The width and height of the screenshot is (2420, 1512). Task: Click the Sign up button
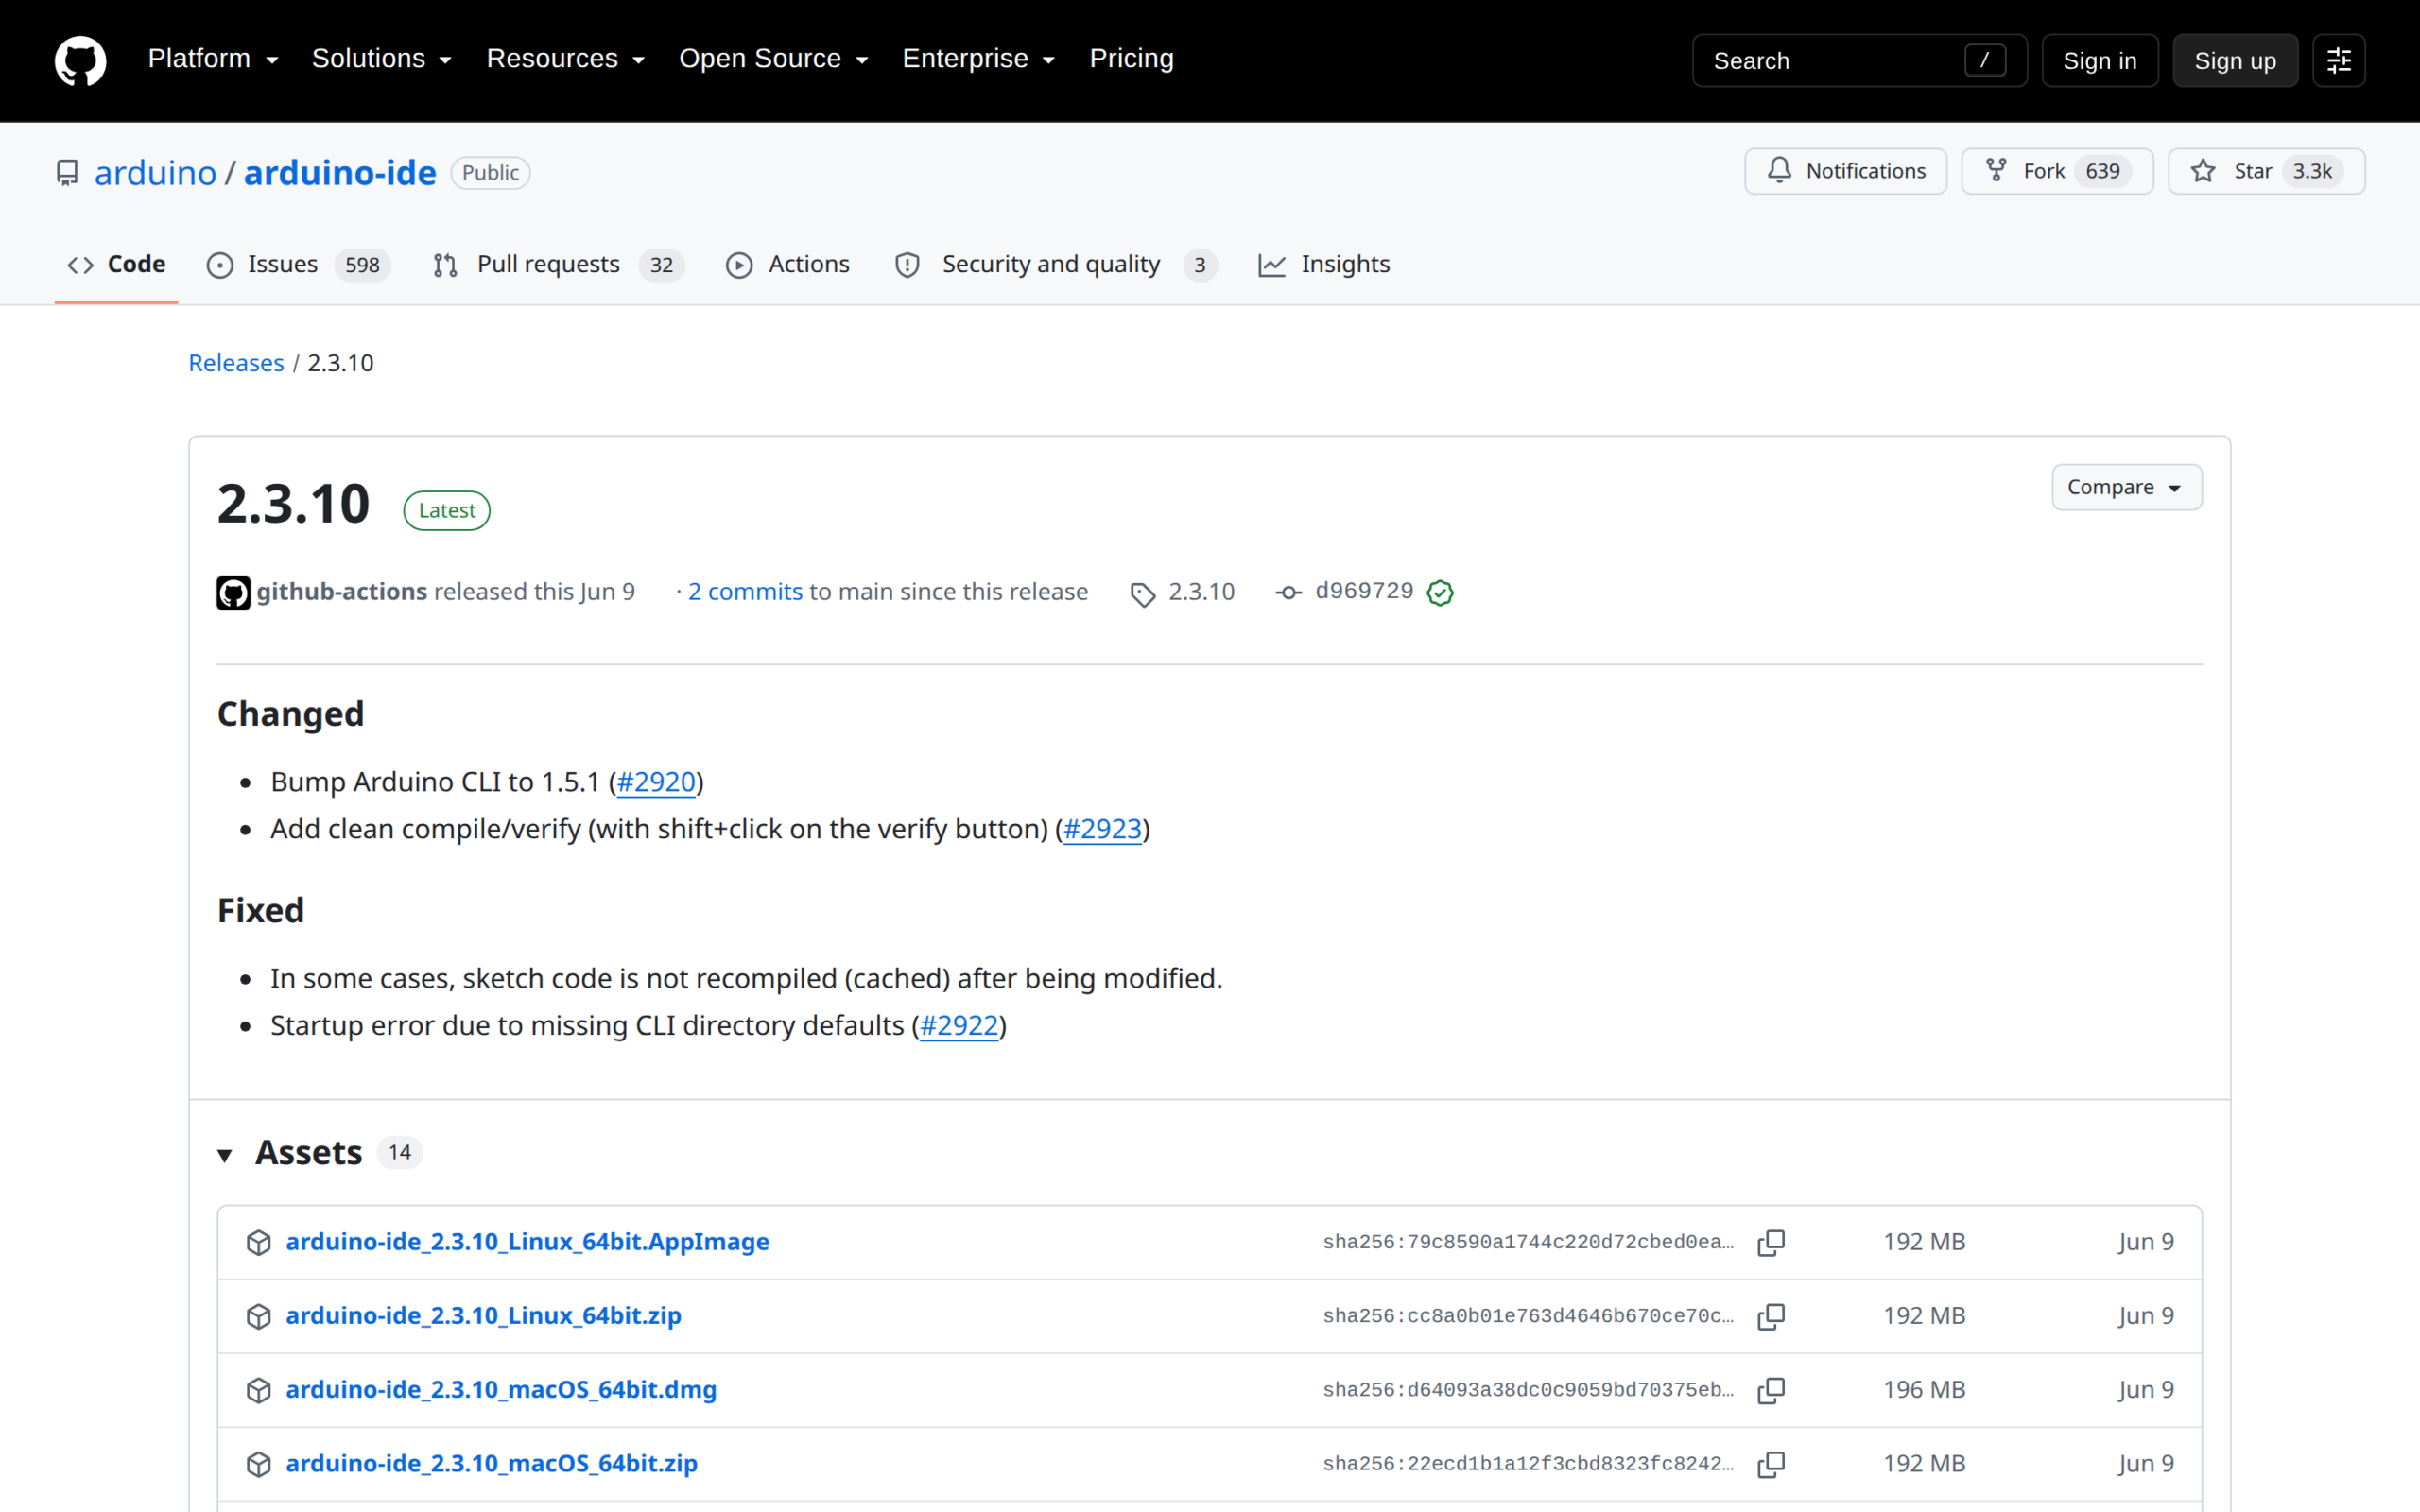[2234, 61]
